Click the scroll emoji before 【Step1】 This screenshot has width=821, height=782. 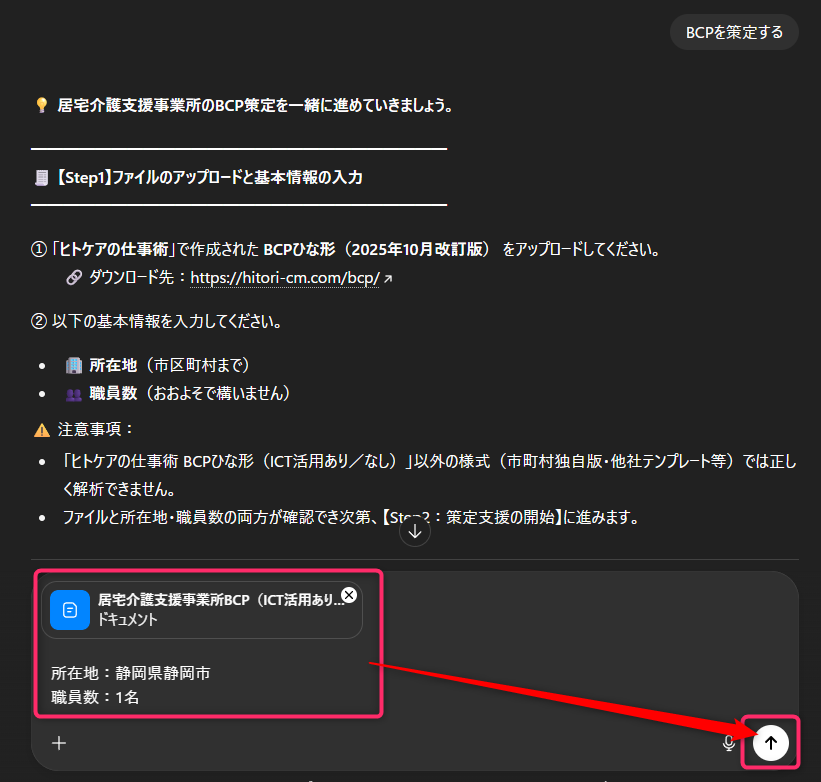coord(41,178)
